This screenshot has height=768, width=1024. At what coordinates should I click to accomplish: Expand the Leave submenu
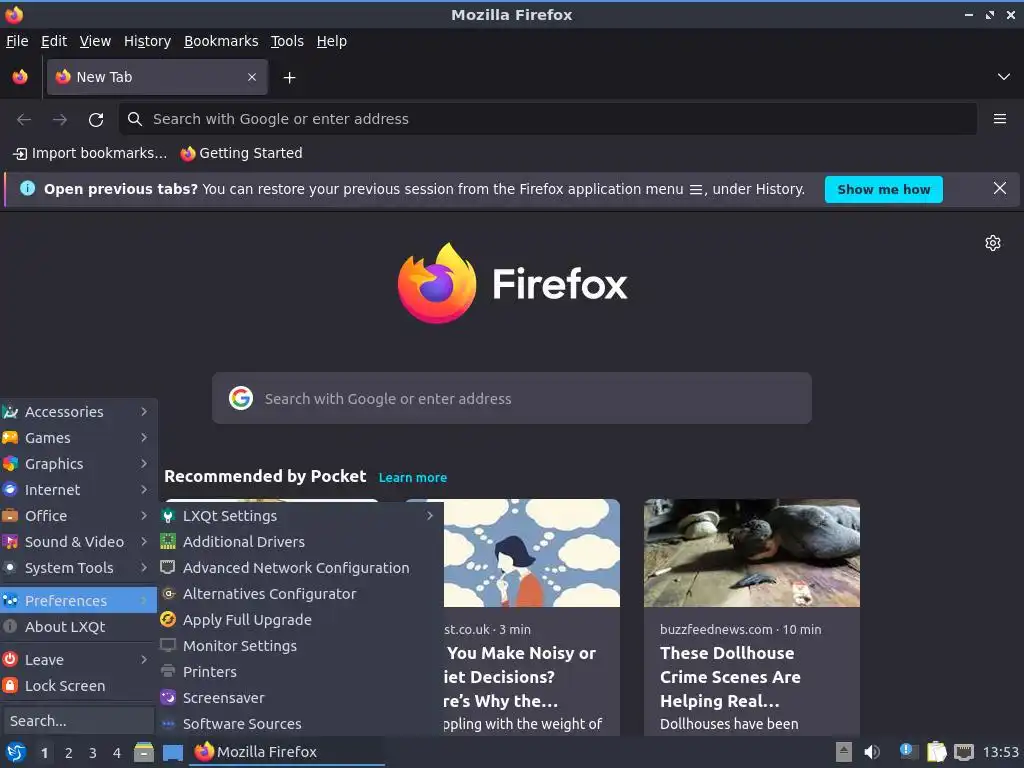coord(78,660)
